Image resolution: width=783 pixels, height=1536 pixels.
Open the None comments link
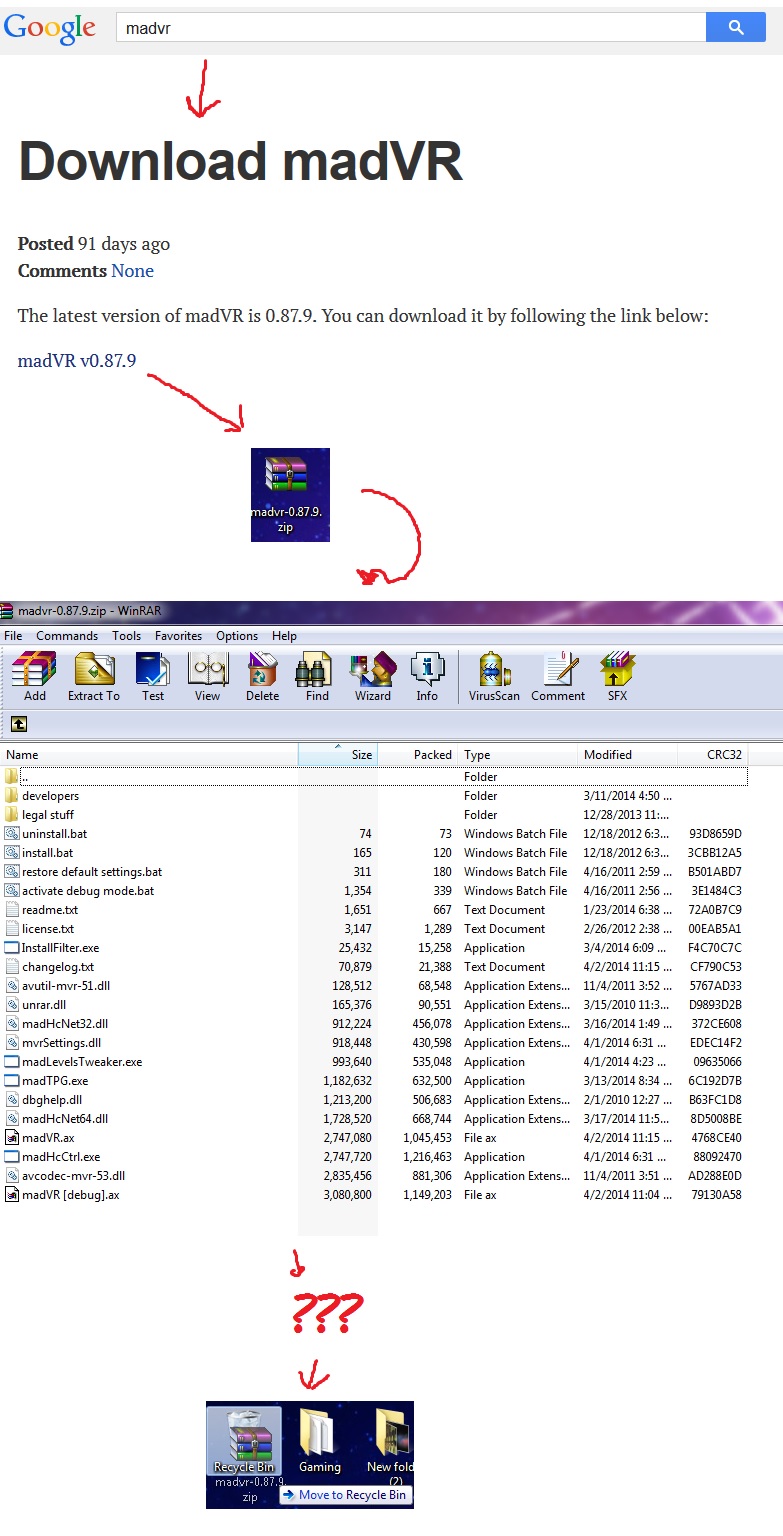[132, 271]
